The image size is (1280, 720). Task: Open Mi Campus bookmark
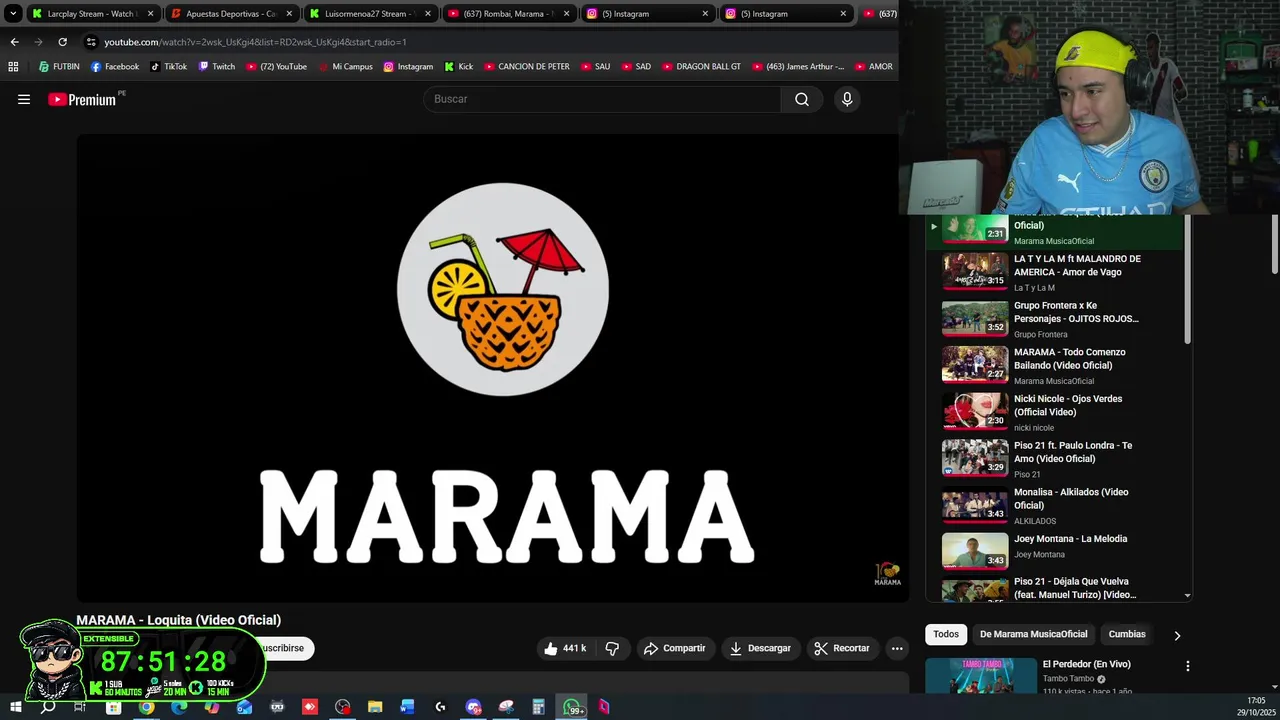point(345,67)
